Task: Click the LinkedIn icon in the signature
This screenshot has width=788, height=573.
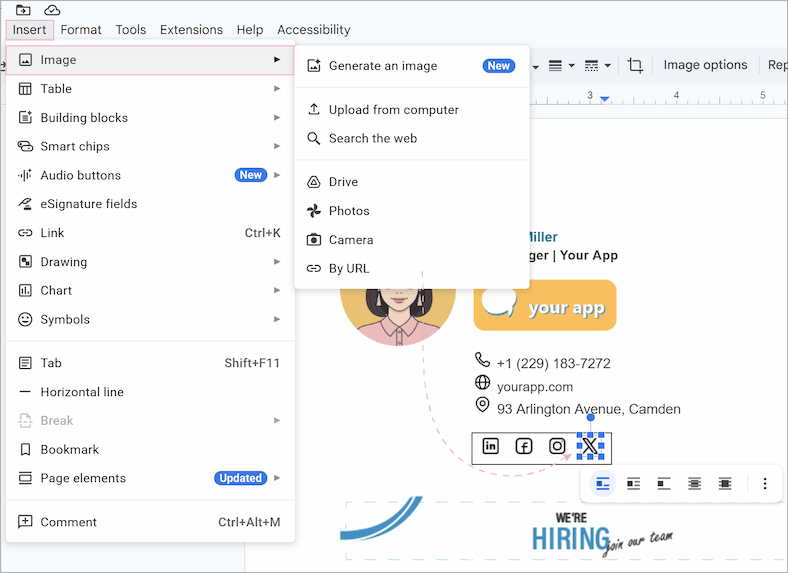Action: (x=490, y=446)
